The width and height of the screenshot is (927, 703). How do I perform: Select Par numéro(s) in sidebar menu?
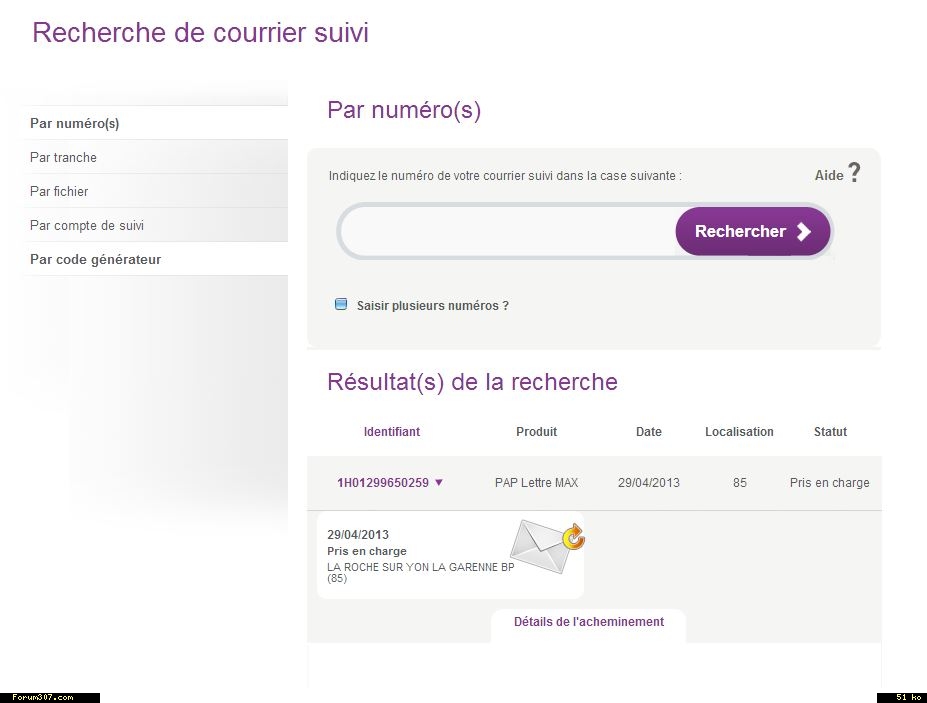pos(75,123)
